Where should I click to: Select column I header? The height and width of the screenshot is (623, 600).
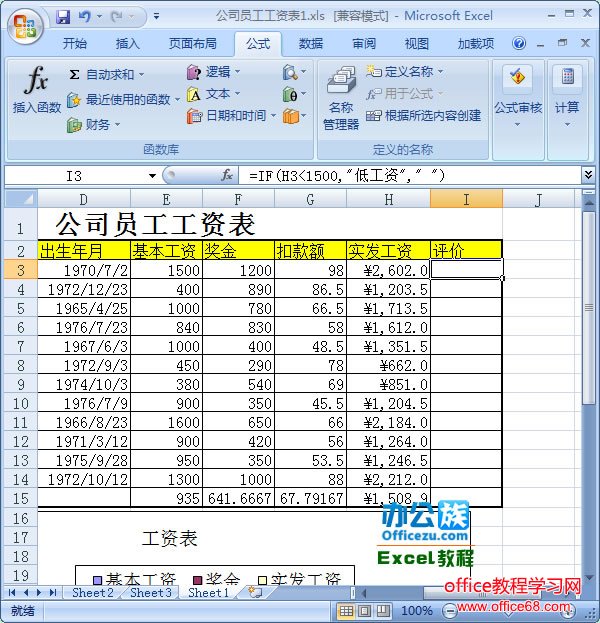coord(466,199)
